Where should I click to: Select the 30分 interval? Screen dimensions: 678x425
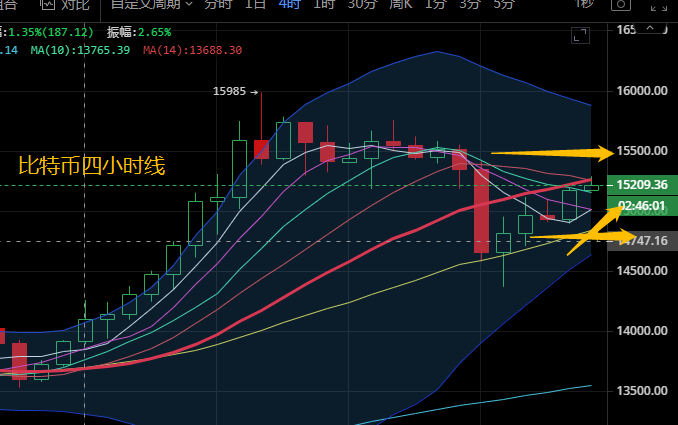[x=361, y=4]
